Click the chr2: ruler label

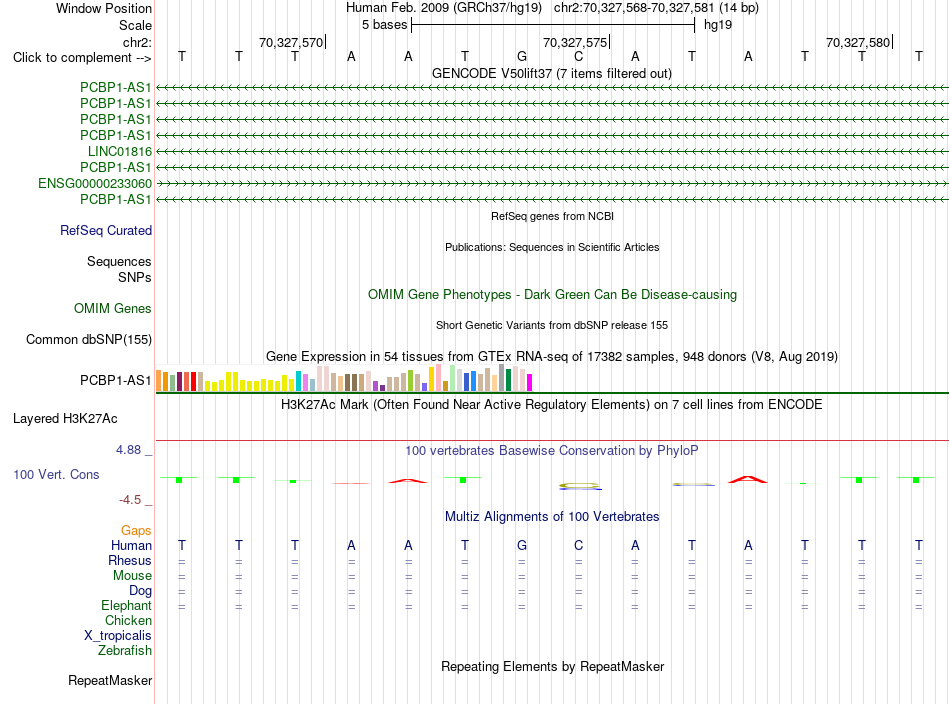click(138, 42)
